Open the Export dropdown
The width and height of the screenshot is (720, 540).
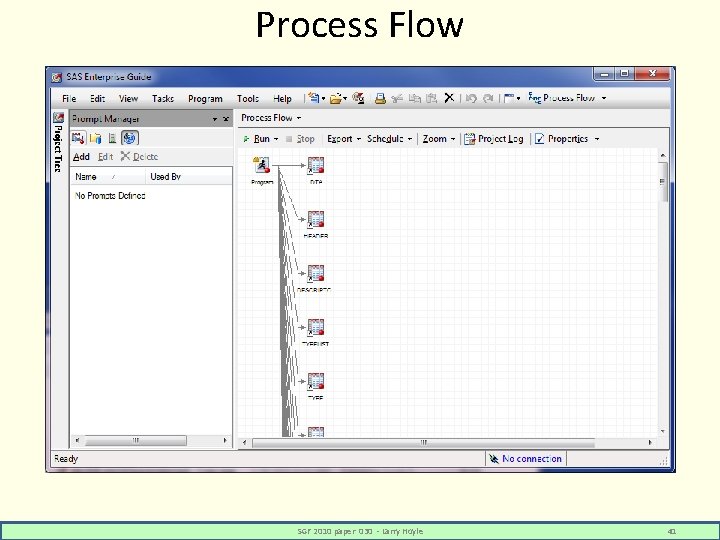coord(344,139)
